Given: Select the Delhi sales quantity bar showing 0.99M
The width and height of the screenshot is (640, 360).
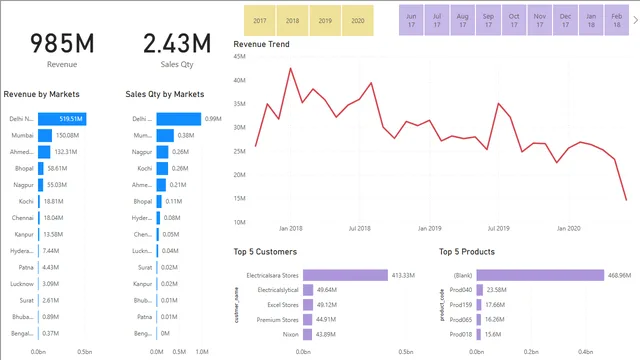Looking at the screenshot, I should (179, 119).
